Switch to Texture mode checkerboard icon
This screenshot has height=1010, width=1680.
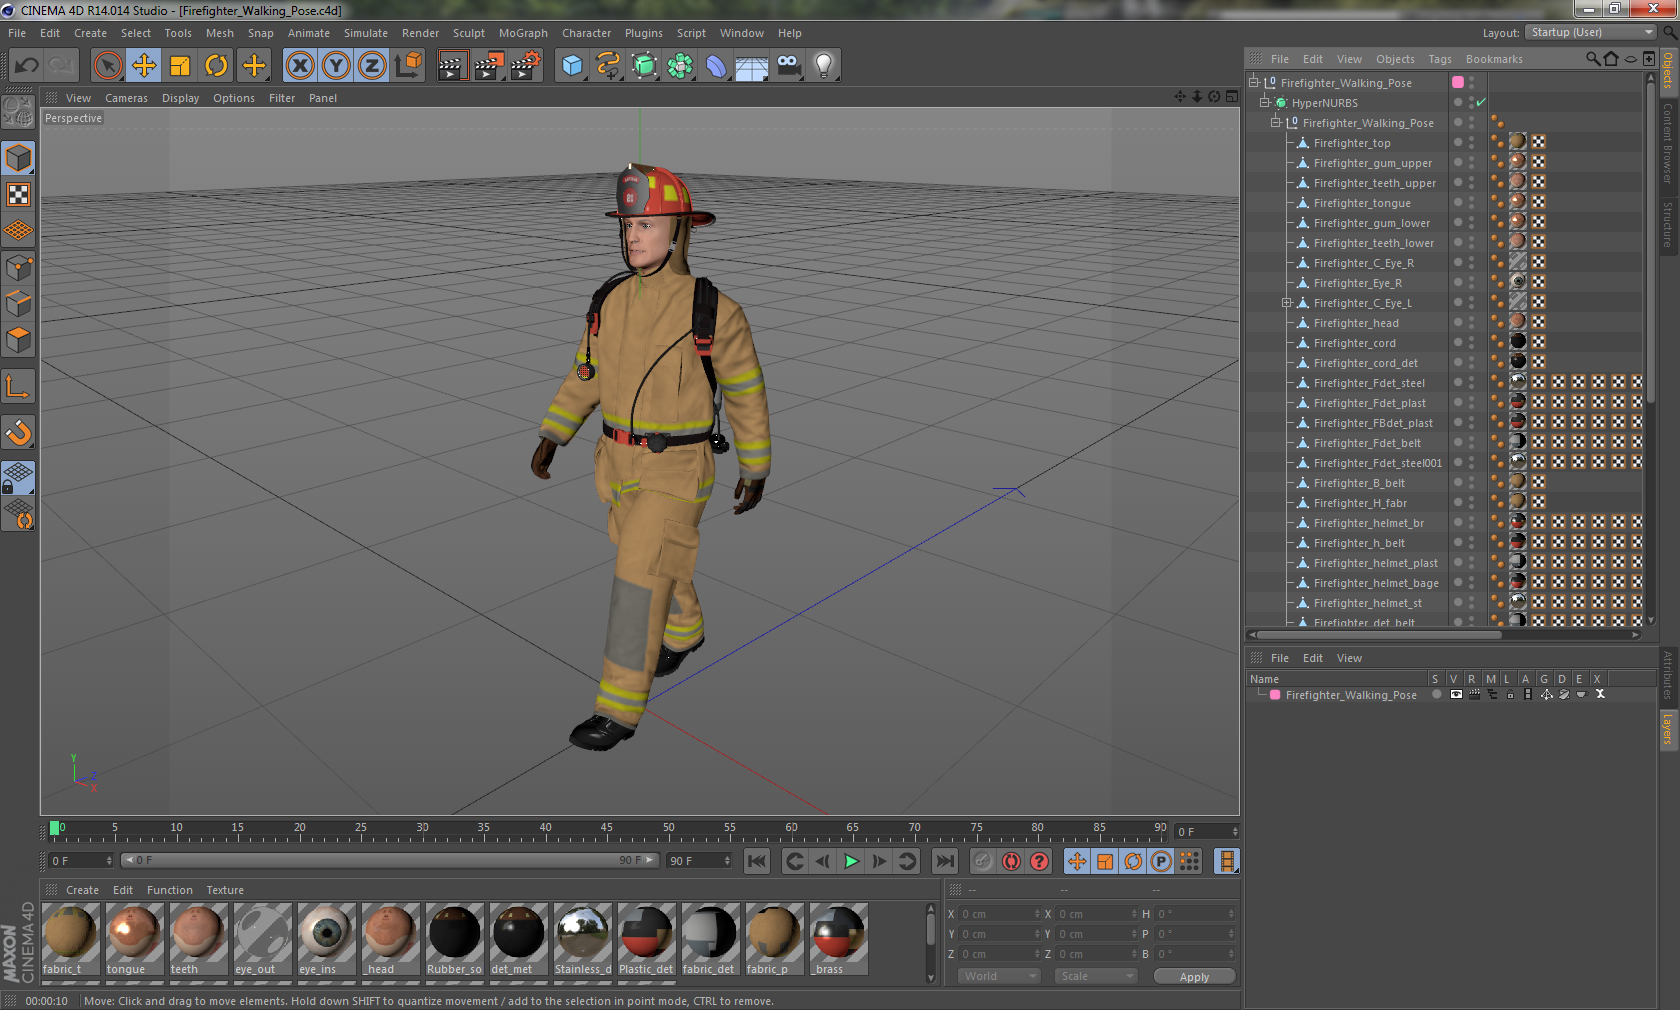[x=19, y=195]
